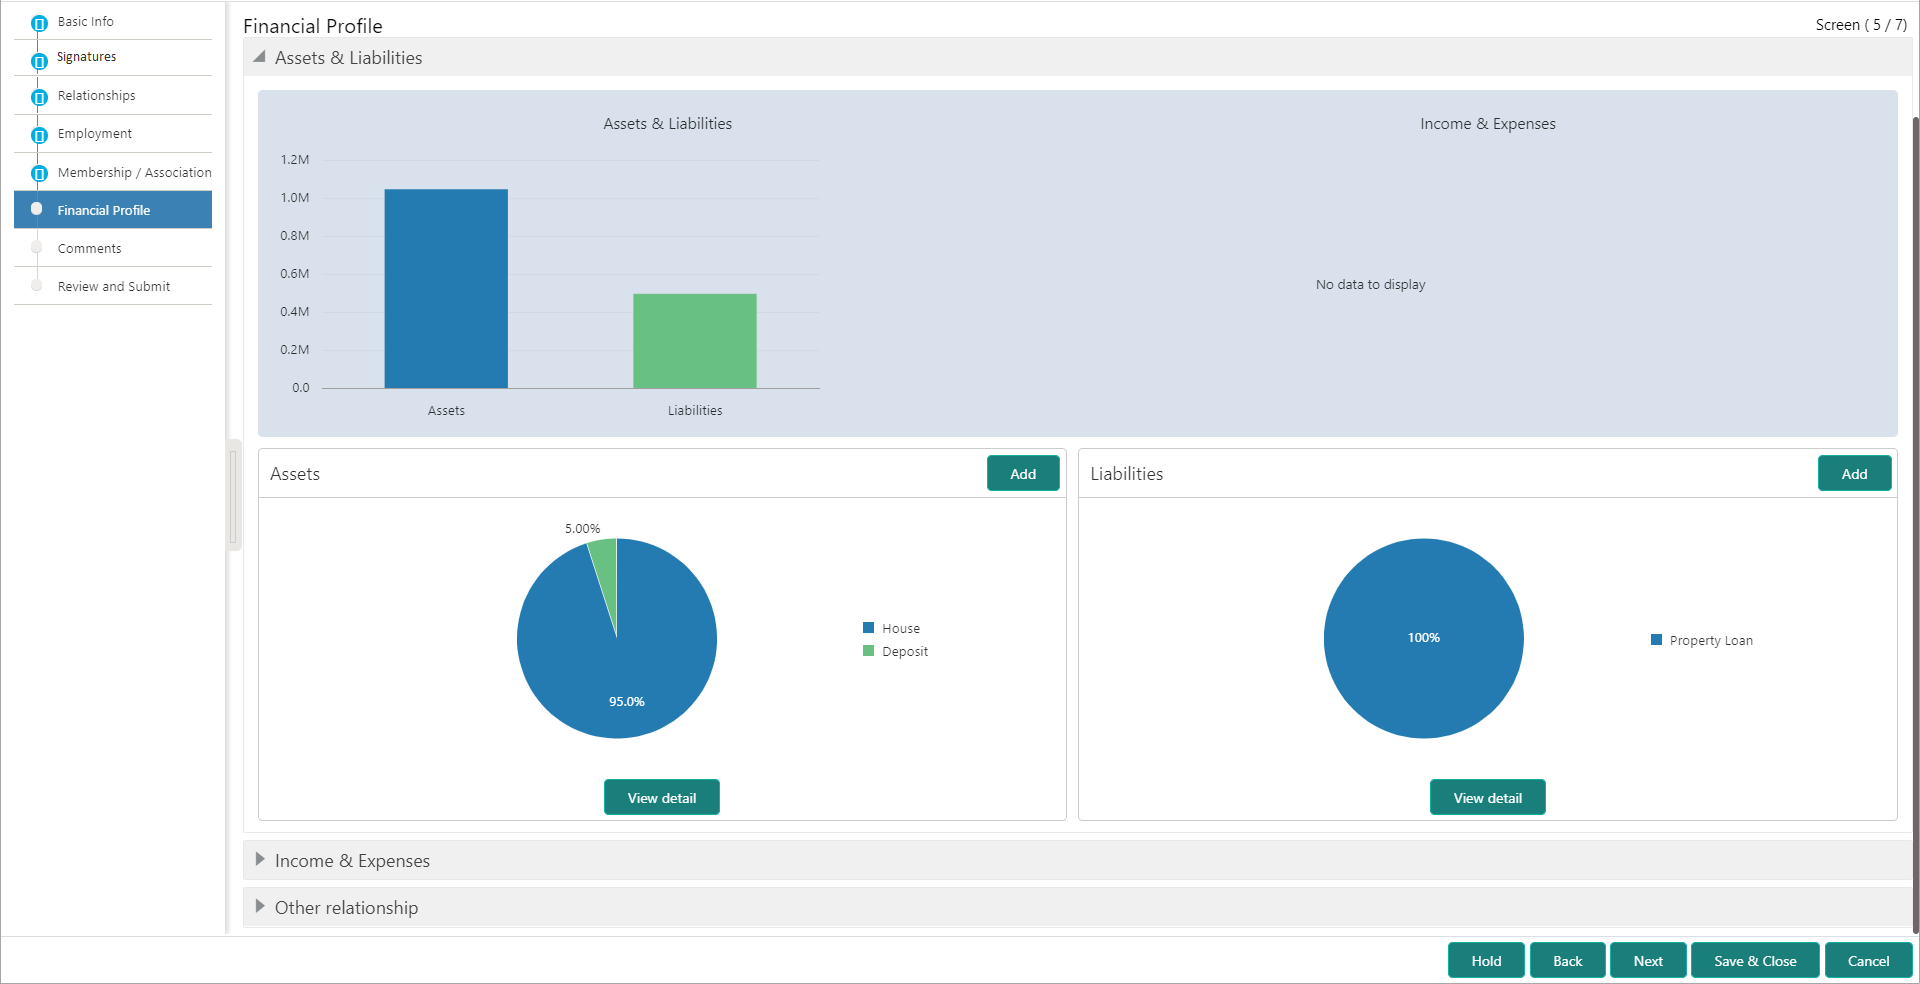Click the 'Financial Profile' page heading

pyautogui.click(x=313, y=26)
